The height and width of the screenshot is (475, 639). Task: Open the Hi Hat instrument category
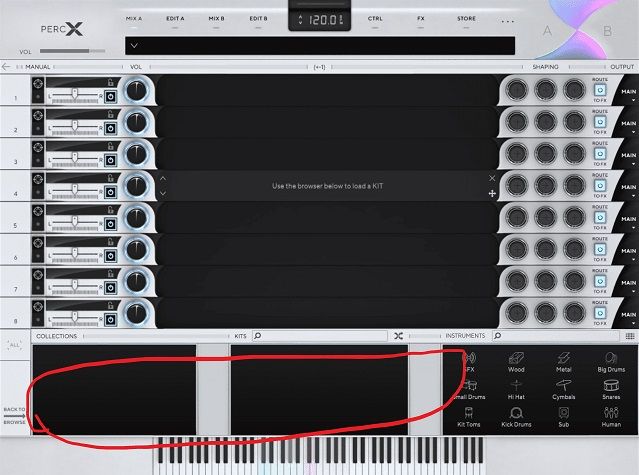pos(516,390)
